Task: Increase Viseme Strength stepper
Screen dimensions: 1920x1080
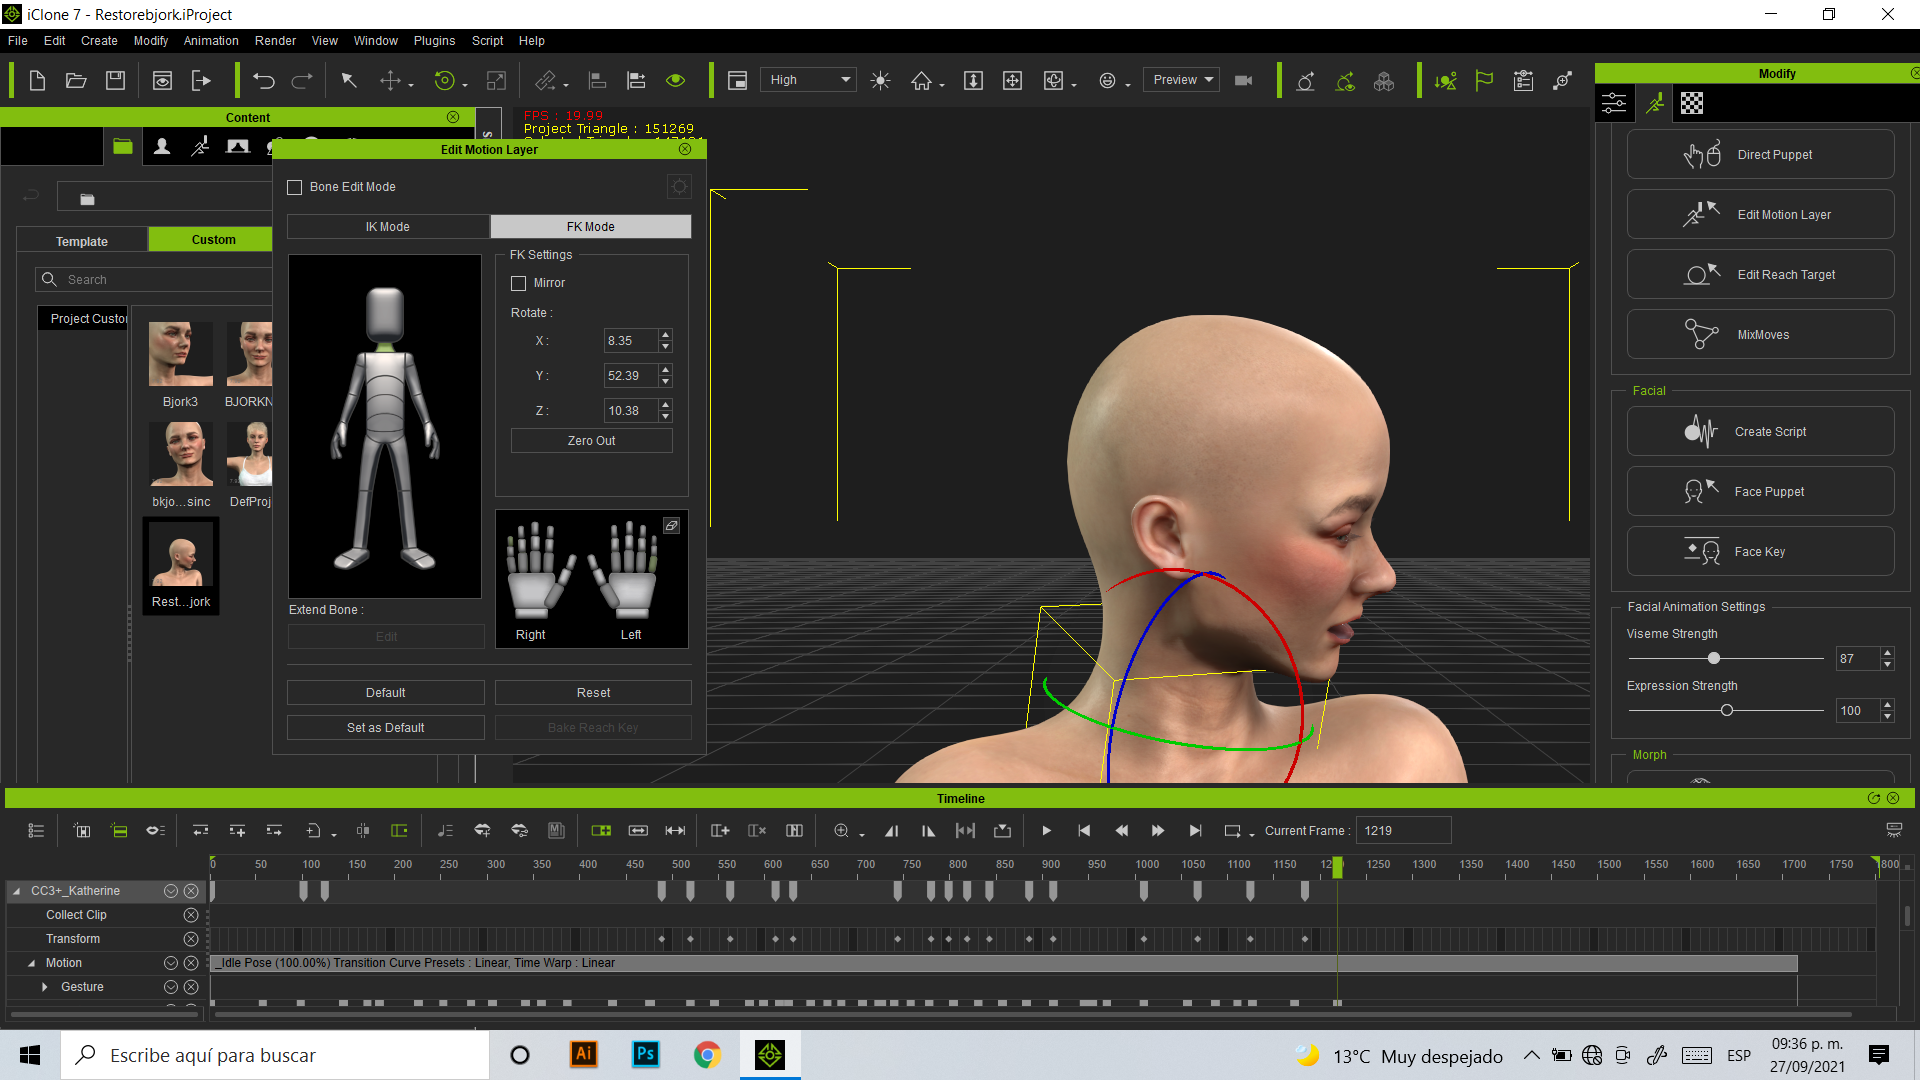Action: [x=1887, y=653]
